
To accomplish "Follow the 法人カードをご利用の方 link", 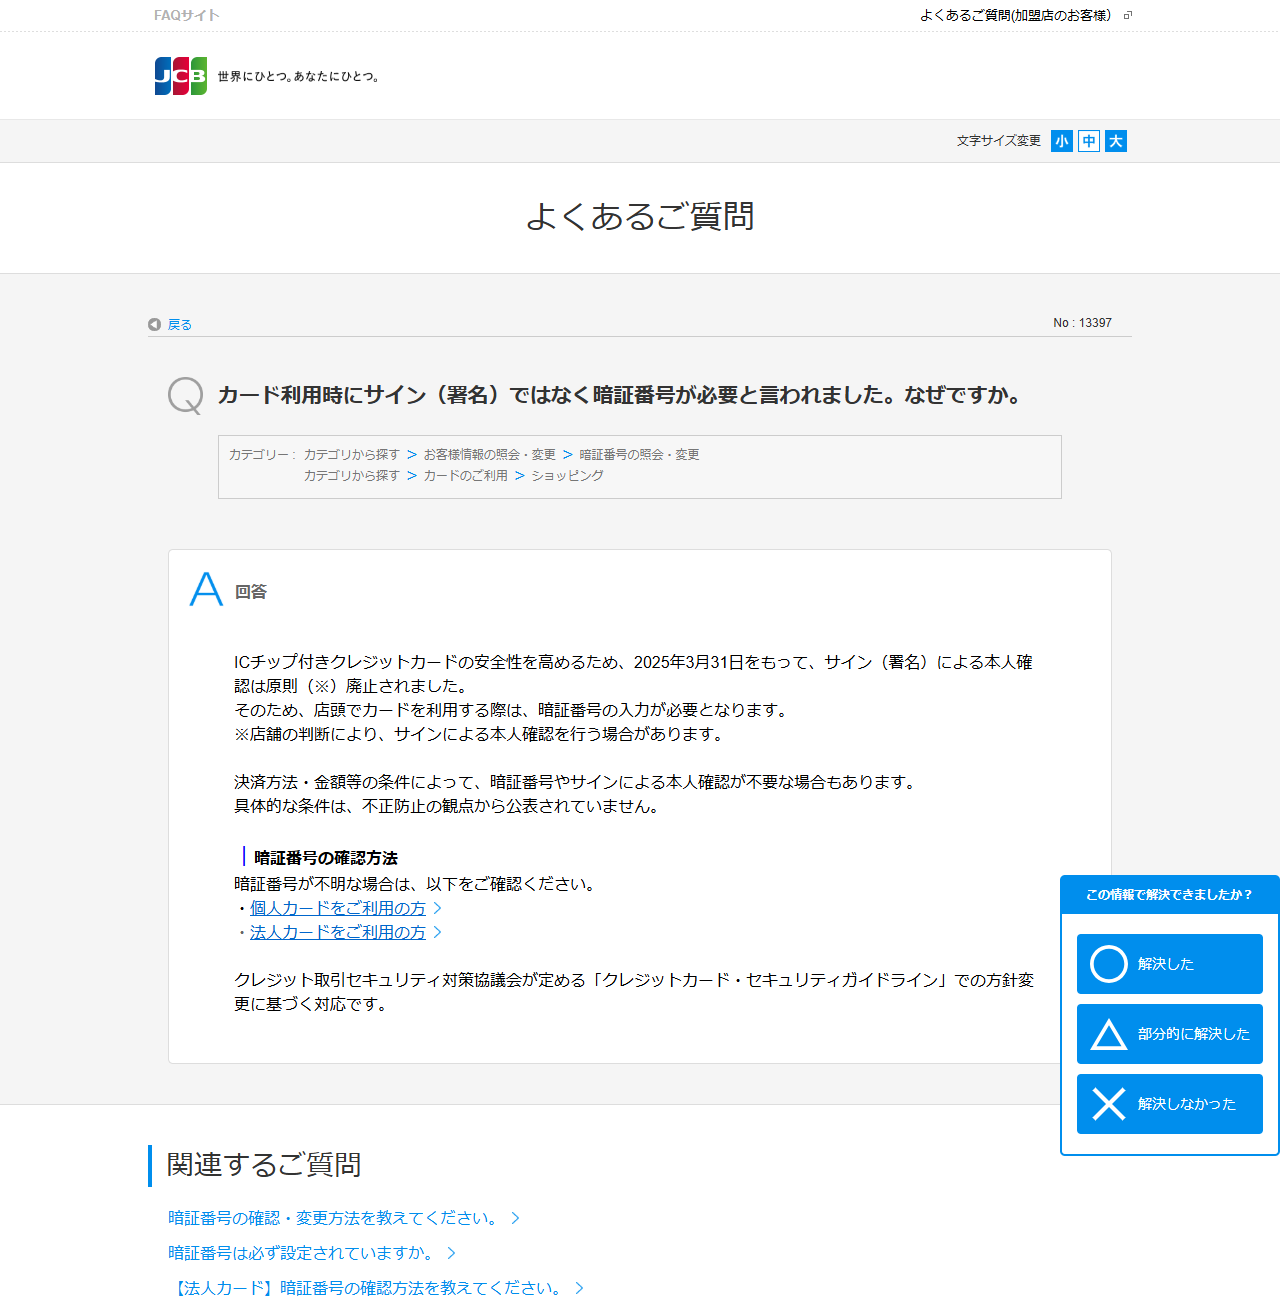I will [338, 932].
